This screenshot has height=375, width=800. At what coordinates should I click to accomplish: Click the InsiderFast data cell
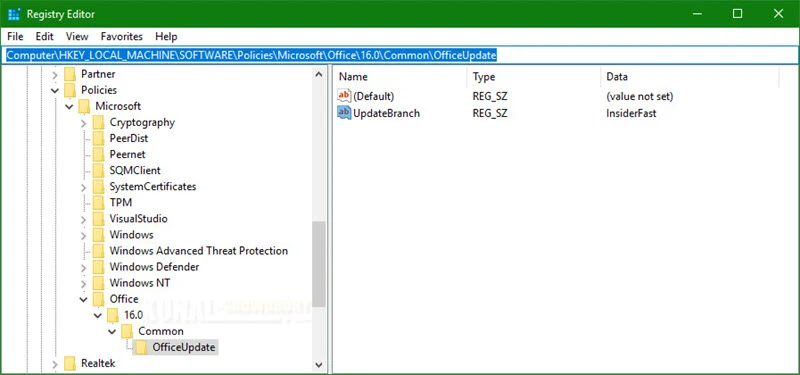pos(631,113)
